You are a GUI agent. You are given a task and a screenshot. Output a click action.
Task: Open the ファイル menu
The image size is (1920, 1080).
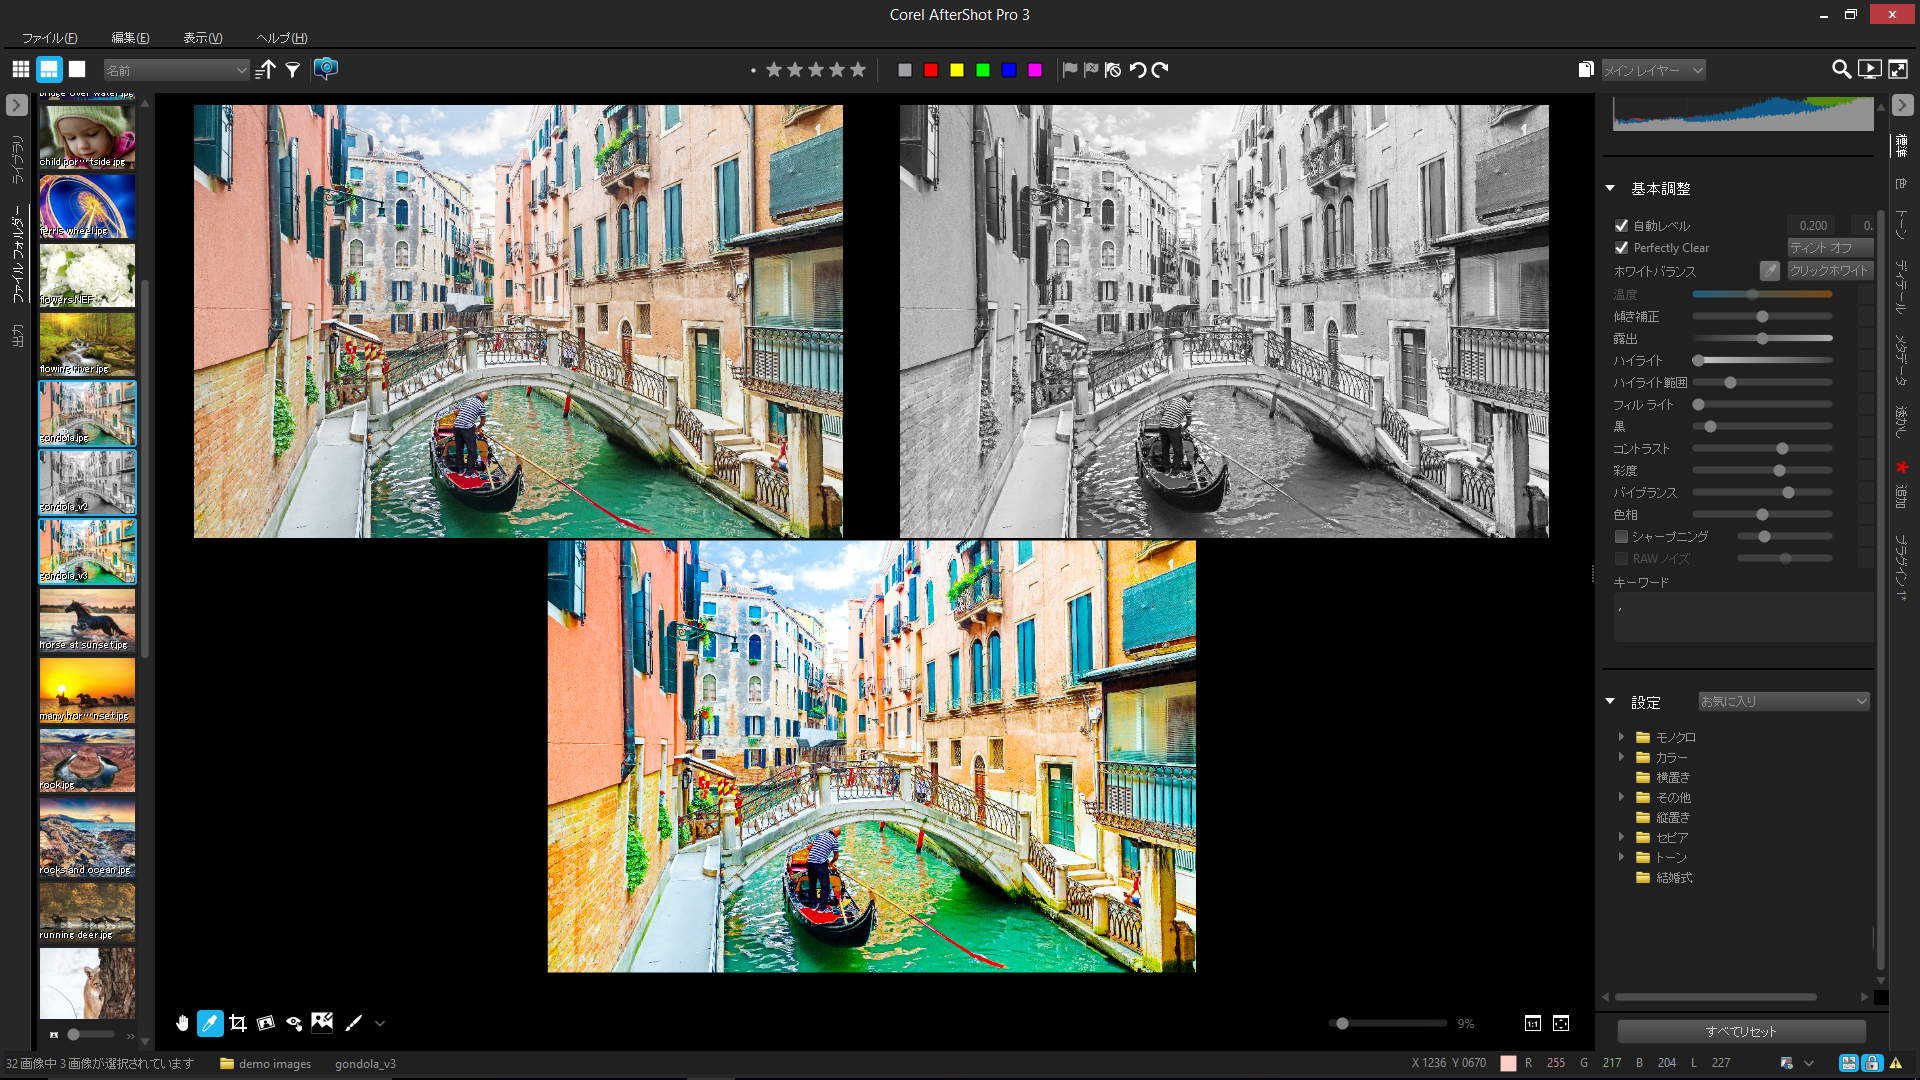tap(49, 38)
